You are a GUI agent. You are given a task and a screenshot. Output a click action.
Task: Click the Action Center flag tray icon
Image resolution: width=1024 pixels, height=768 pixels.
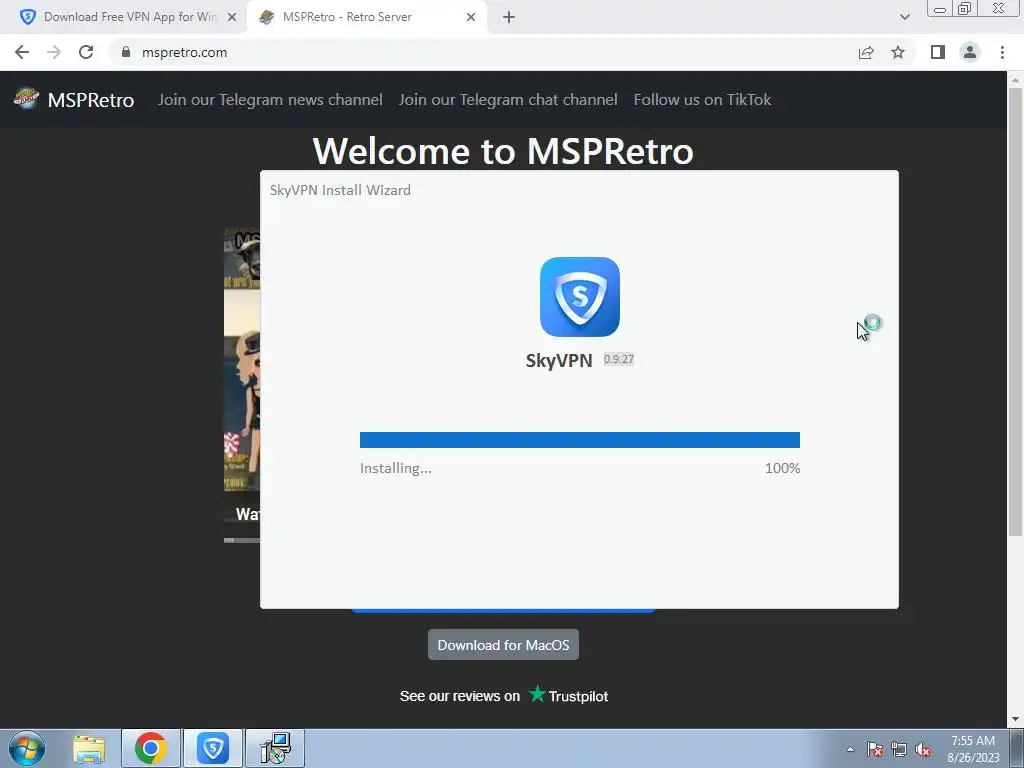click(875, 749)
